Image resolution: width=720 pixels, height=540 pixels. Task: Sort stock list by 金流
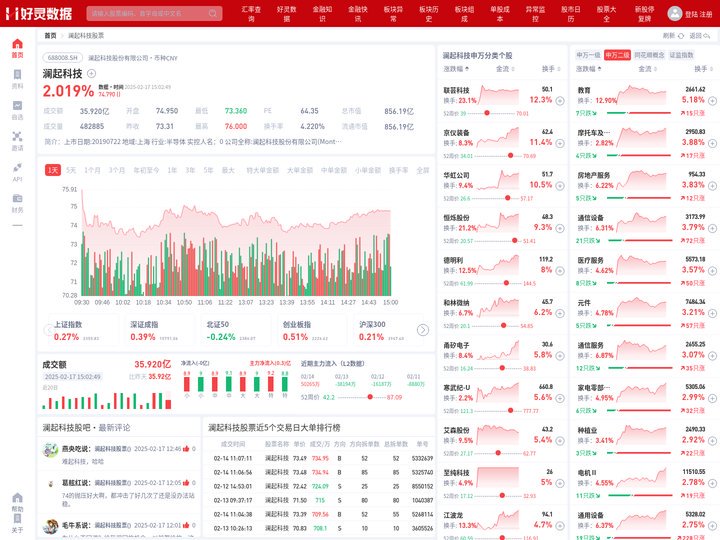505,69
